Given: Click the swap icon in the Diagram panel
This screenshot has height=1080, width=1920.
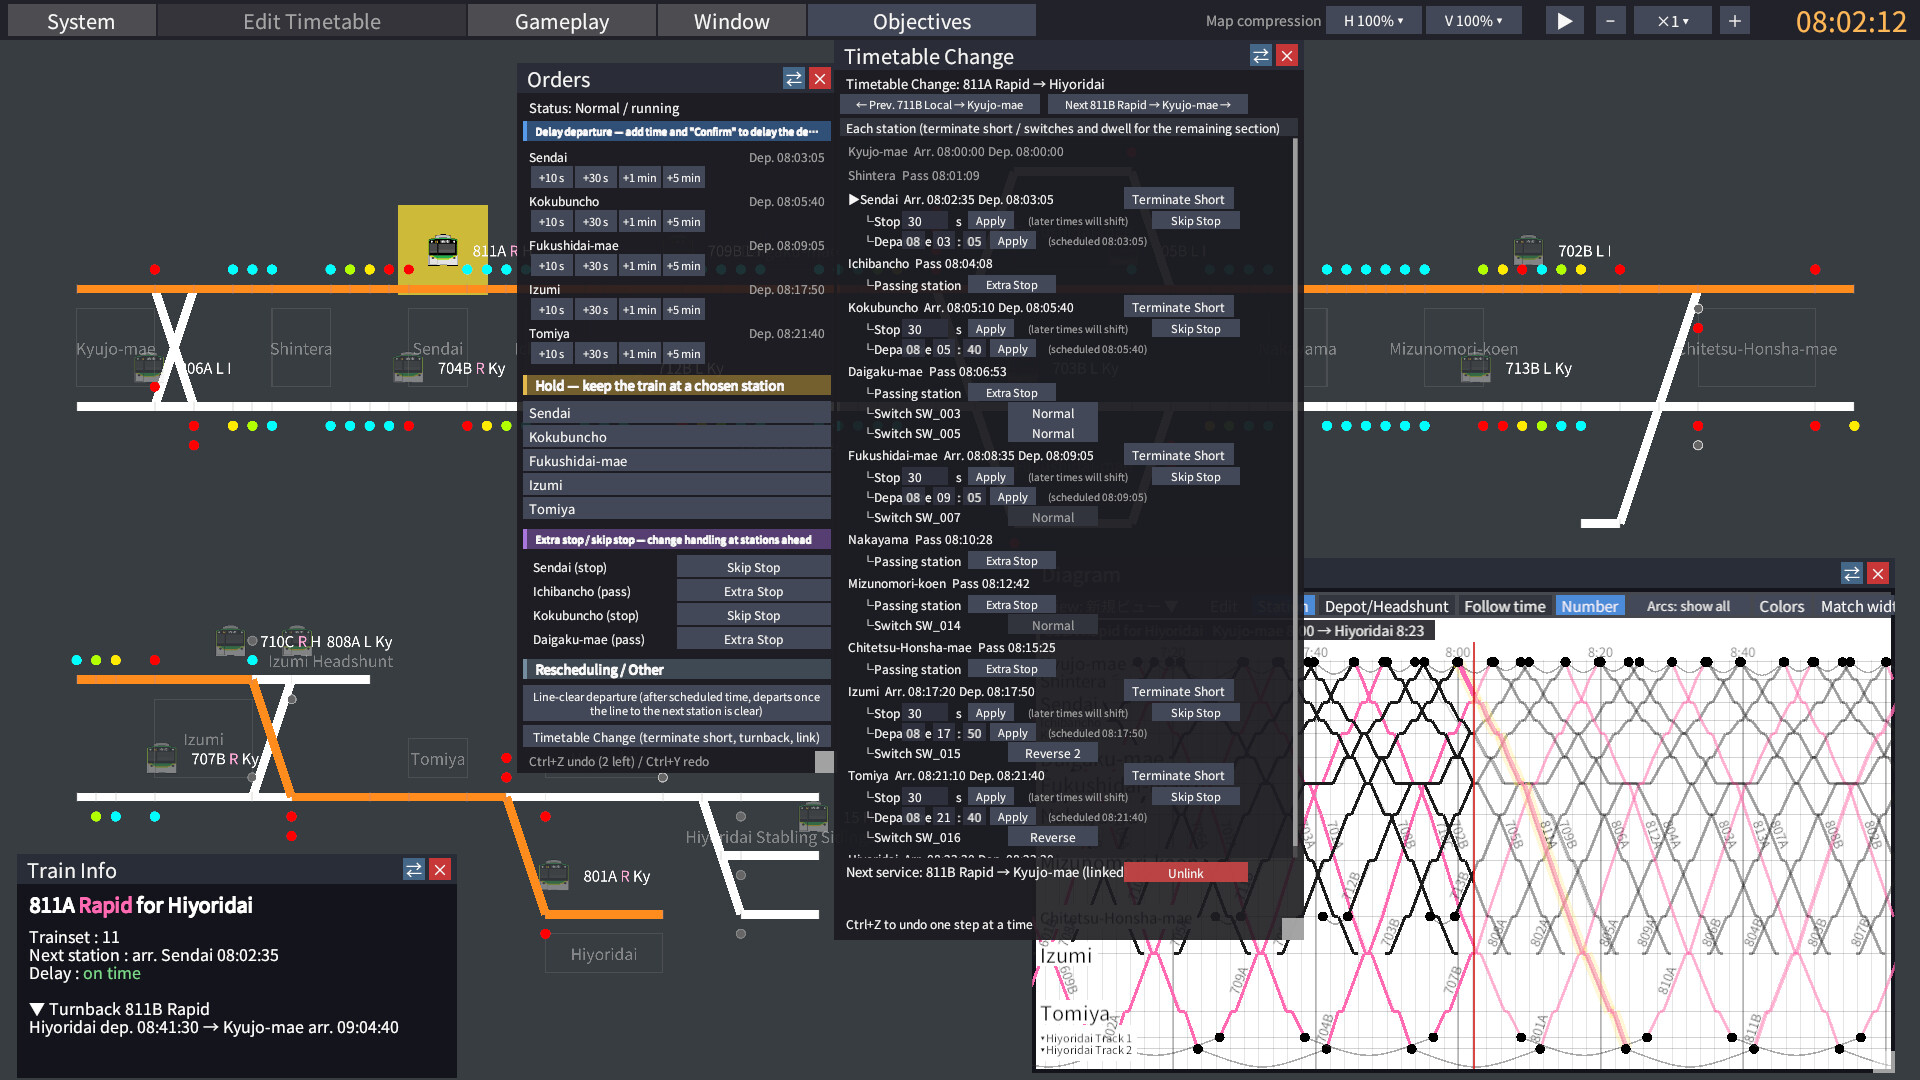Looking at the screenshot, I should tap(1852, 573).
